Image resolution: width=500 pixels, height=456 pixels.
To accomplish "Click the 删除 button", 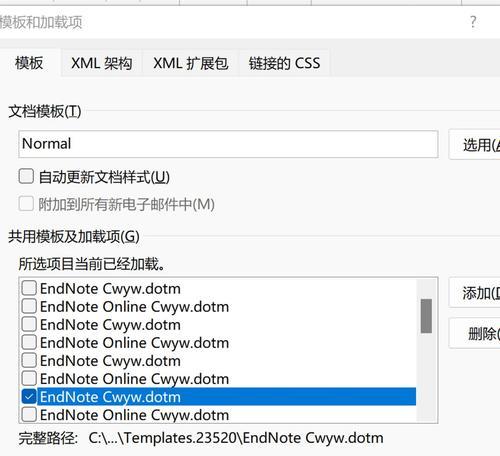I will pyautogui.click(x=475, y=333).
